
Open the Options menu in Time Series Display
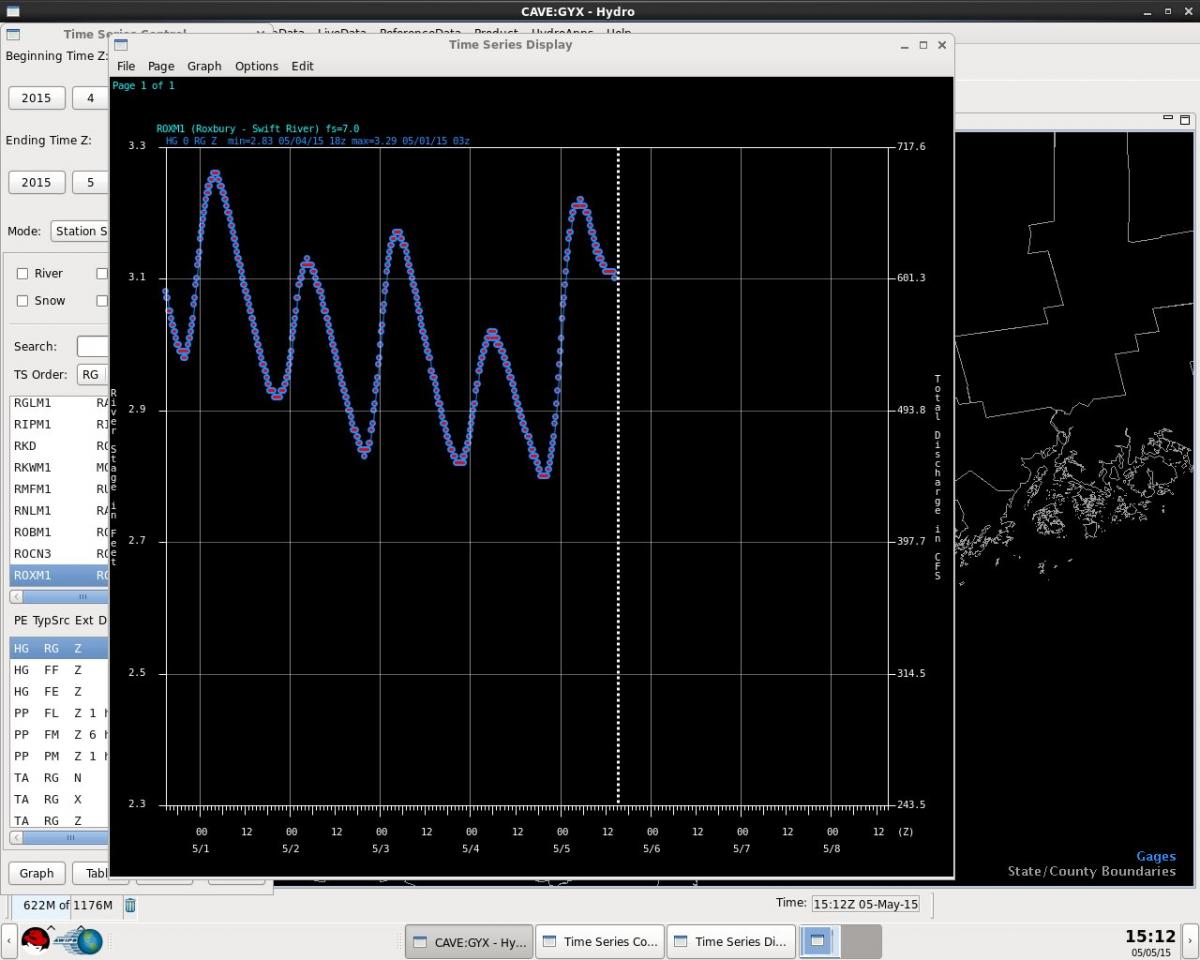pos(257,66)
